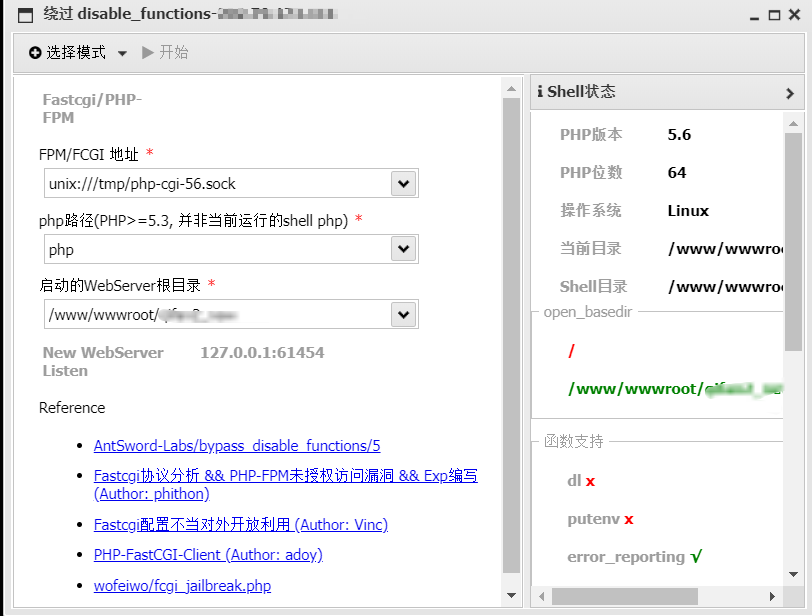Screen dimensions: 812x616
Task: Open WebServer root directory dropdown arrow
Action: pyautogui.click(x=403, y=315)
